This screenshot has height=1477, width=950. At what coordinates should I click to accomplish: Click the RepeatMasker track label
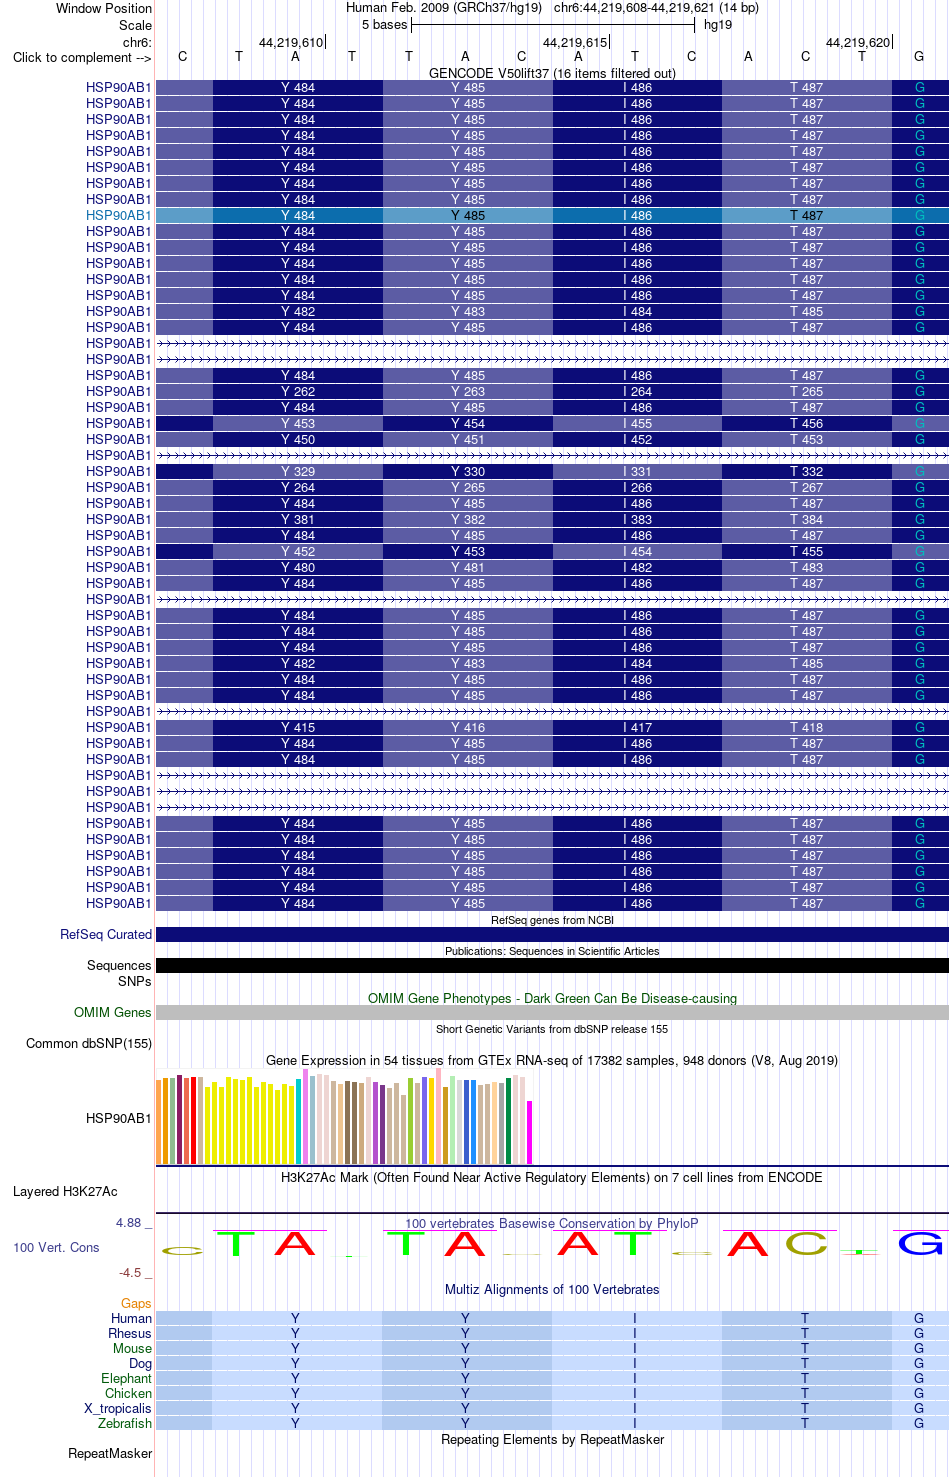(x=110, y=1453)
